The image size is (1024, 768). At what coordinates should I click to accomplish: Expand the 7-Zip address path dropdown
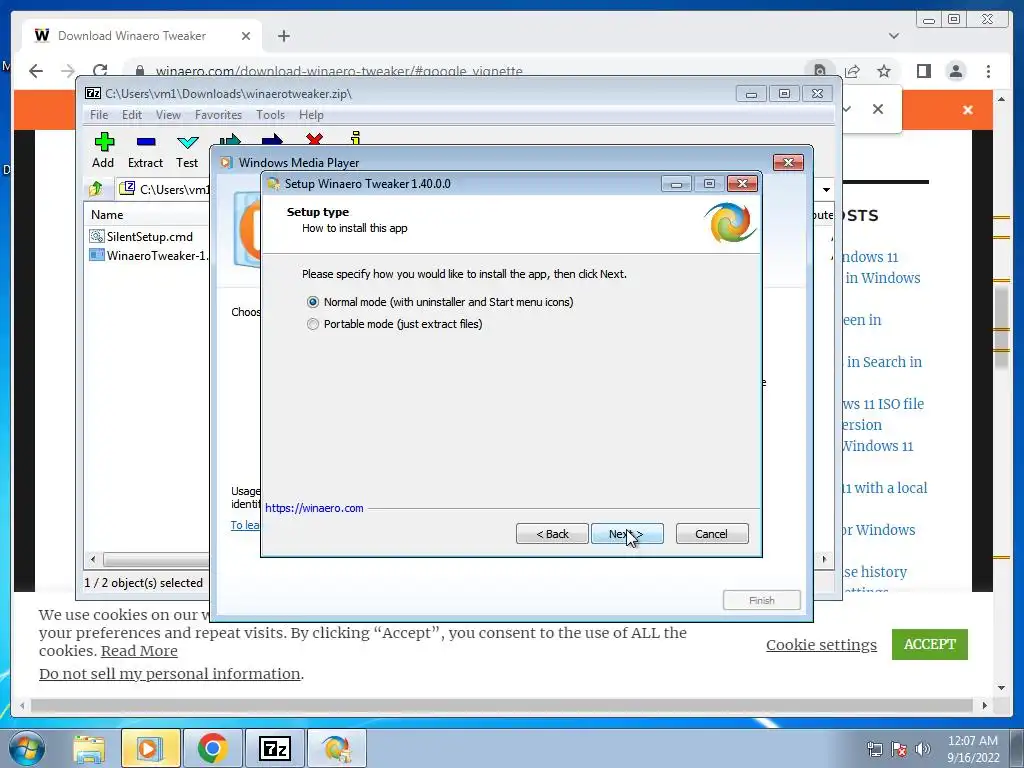click(x=826, y=189)
